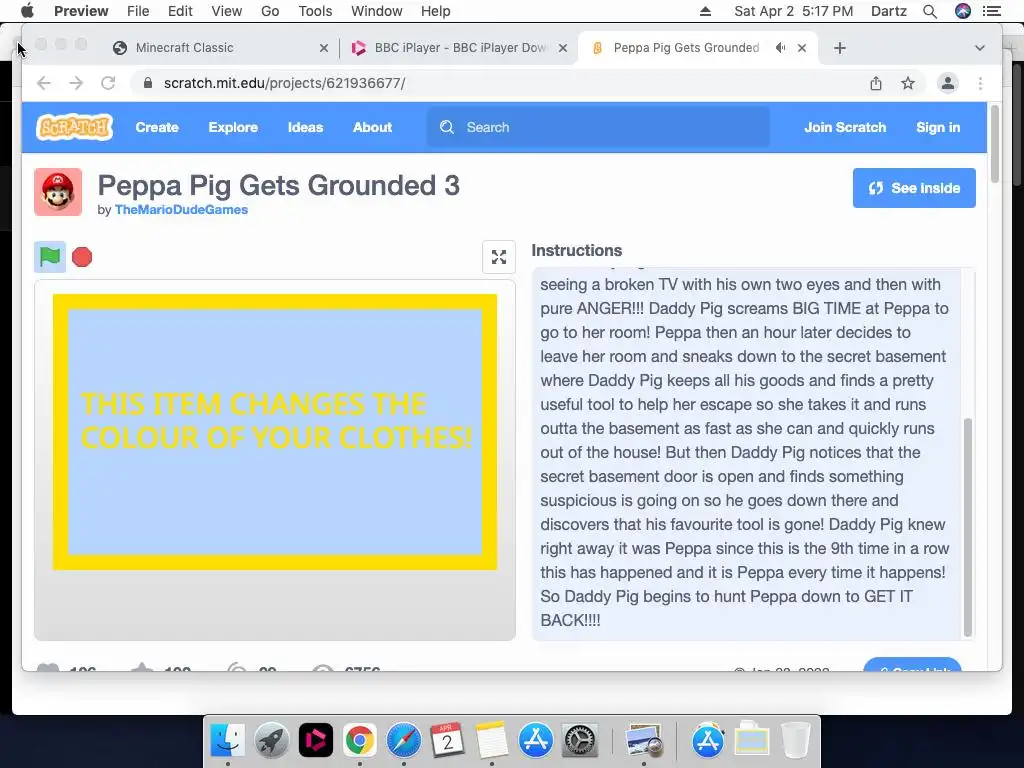Open Chrome profile icon
This screenshot has height=768, width=1024.
tap(948, 83)
